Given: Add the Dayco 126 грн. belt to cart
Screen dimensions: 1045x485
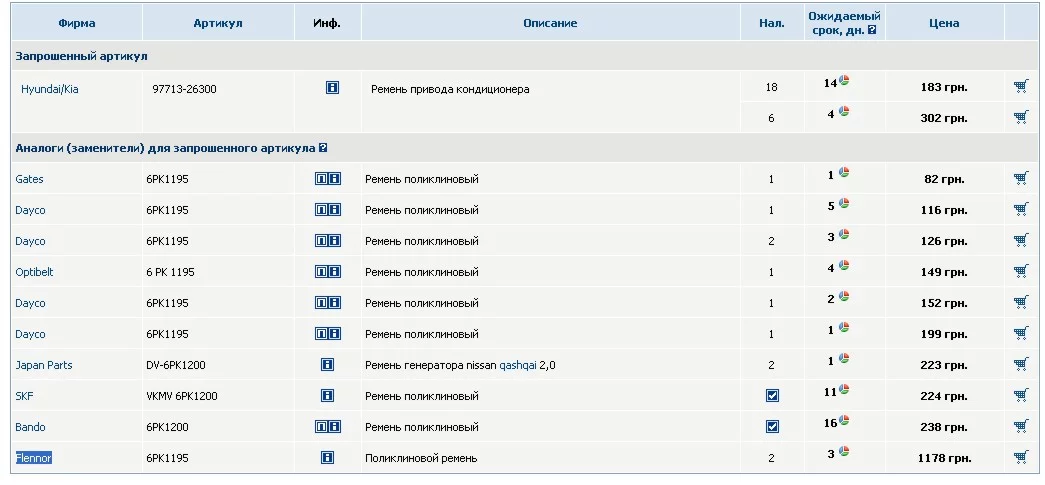Looking at the screenshot, I should (1020, 240).
